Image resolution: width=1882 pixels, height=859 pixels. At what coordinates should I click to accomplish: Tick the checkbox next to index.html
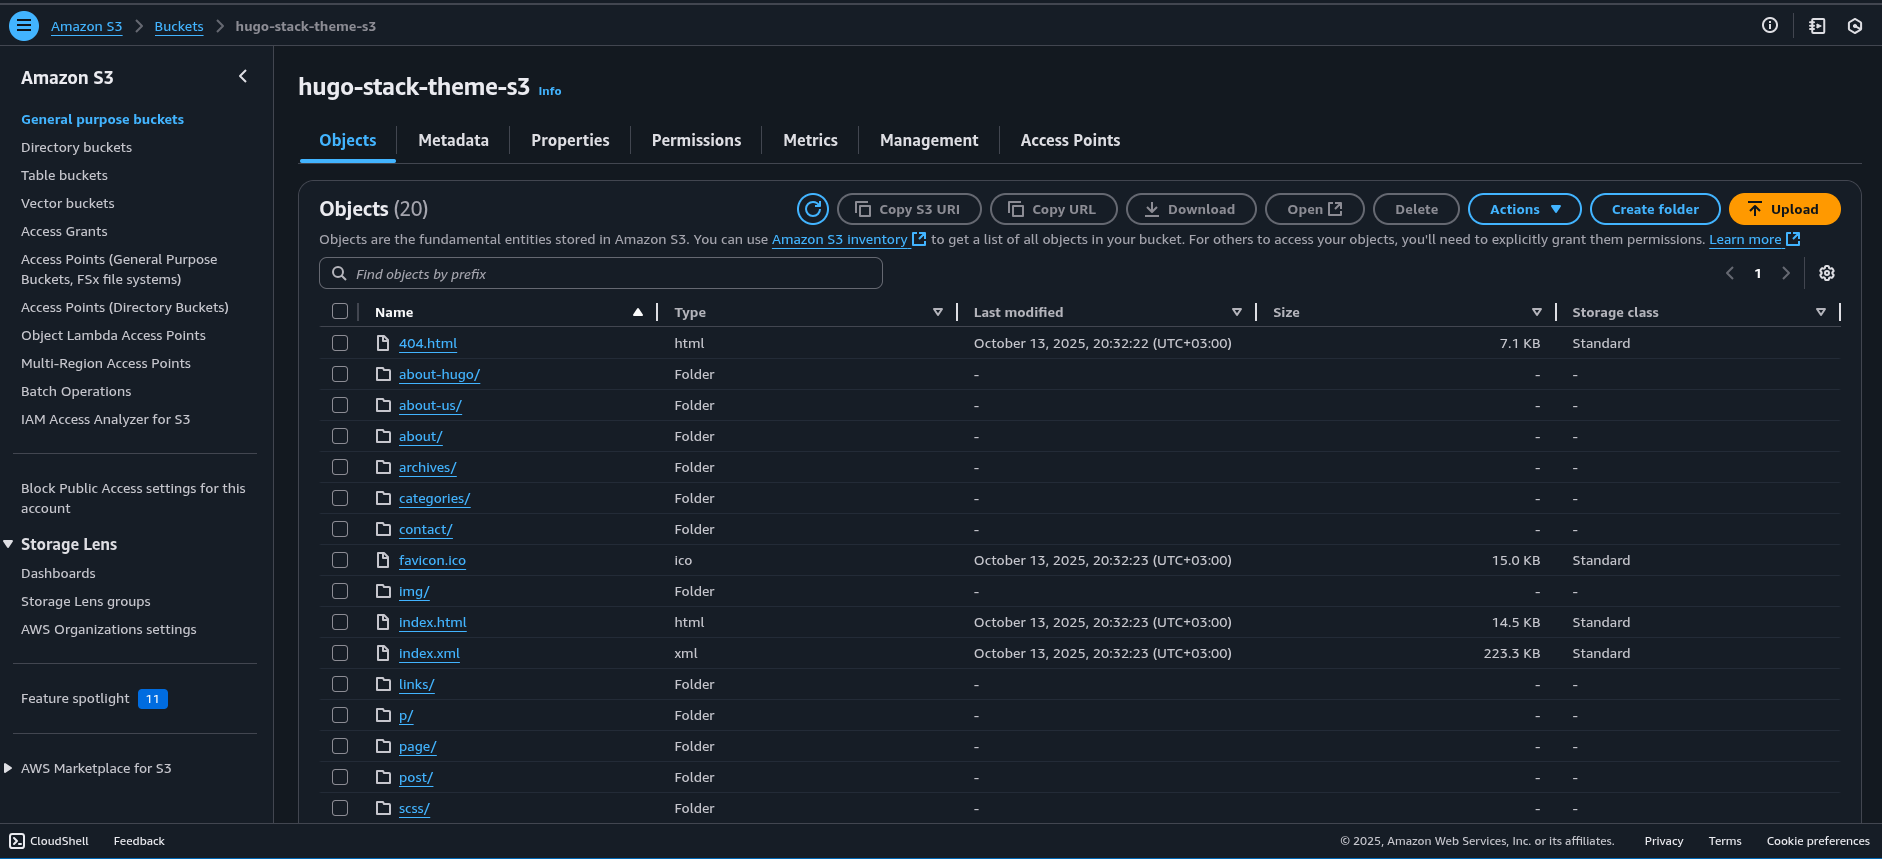coord(340,622)
